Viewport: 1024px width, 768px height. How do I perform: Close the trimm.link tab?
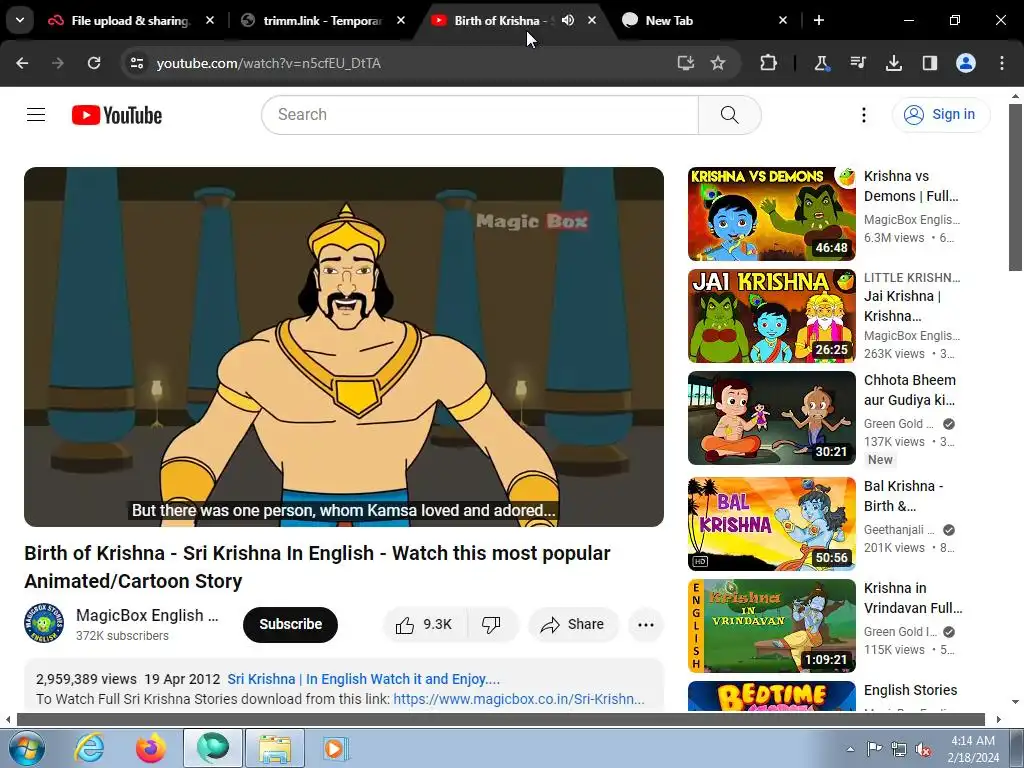pos(401,20)
